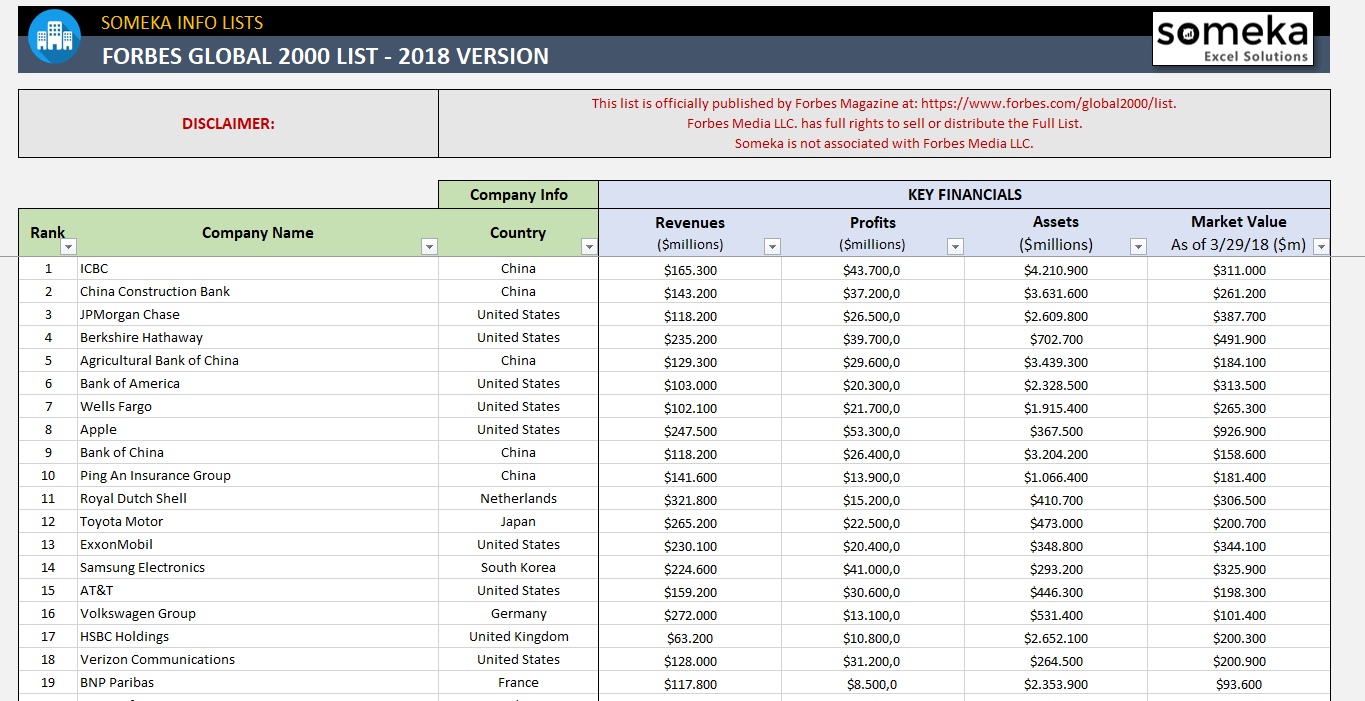Screen dimensions: 1365x701
Task: Select the DISCLAIMER: cell
Action: click(x=228, y=124)
